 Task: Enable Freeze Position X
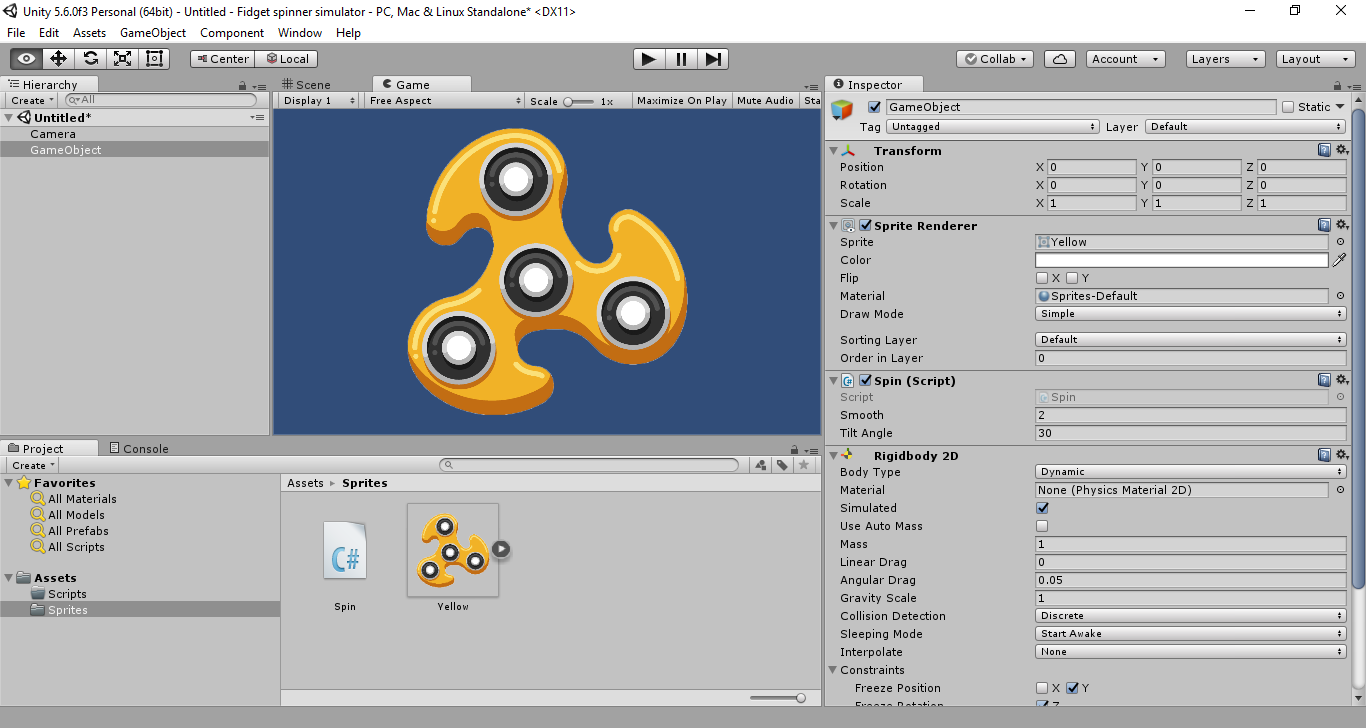coord(1042,688)
